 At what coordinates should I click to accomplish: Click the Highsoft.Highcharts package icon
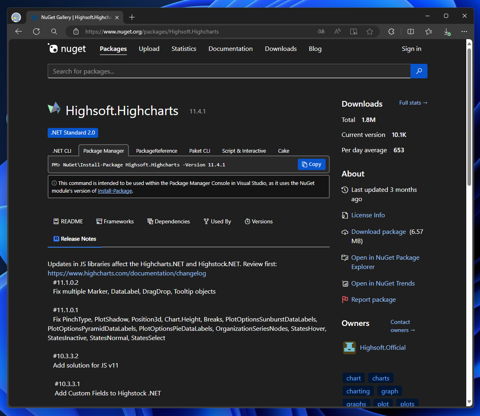[x=54, y=108]
